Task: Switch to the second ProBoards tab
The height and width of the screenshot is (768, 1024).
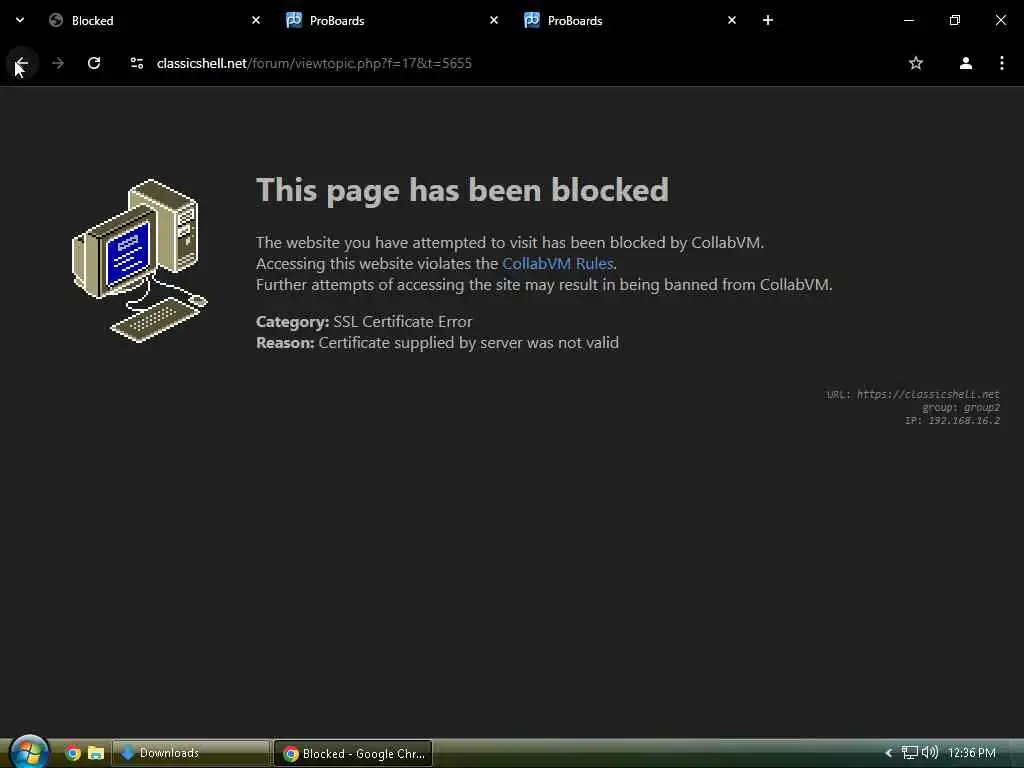Action: (630, 20)
